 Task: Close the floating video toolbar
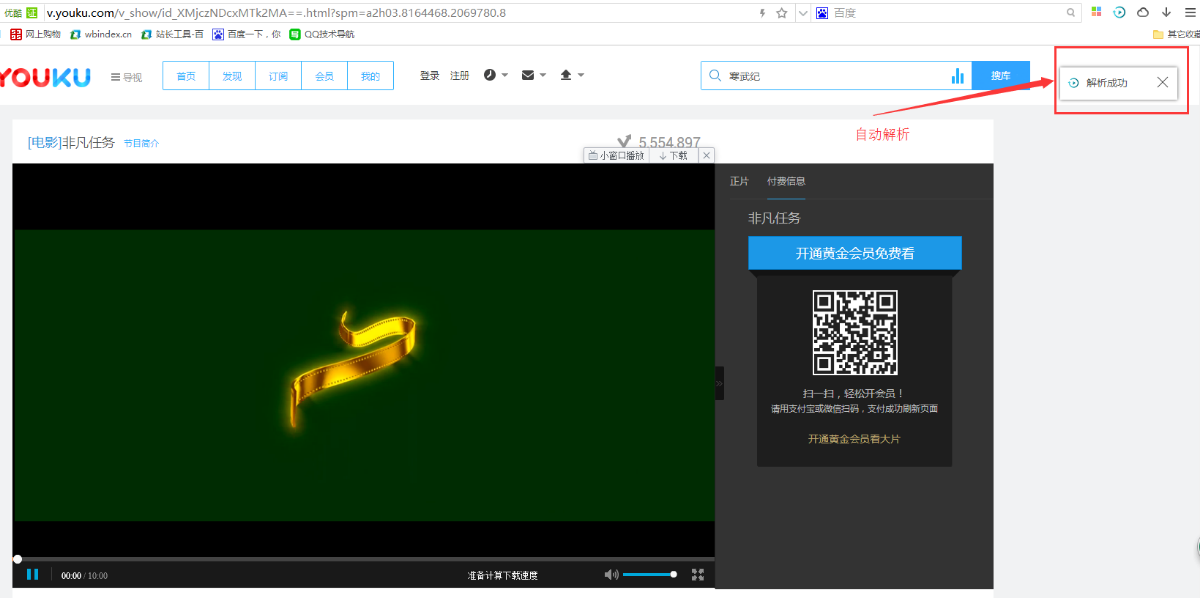pos(706,156)
